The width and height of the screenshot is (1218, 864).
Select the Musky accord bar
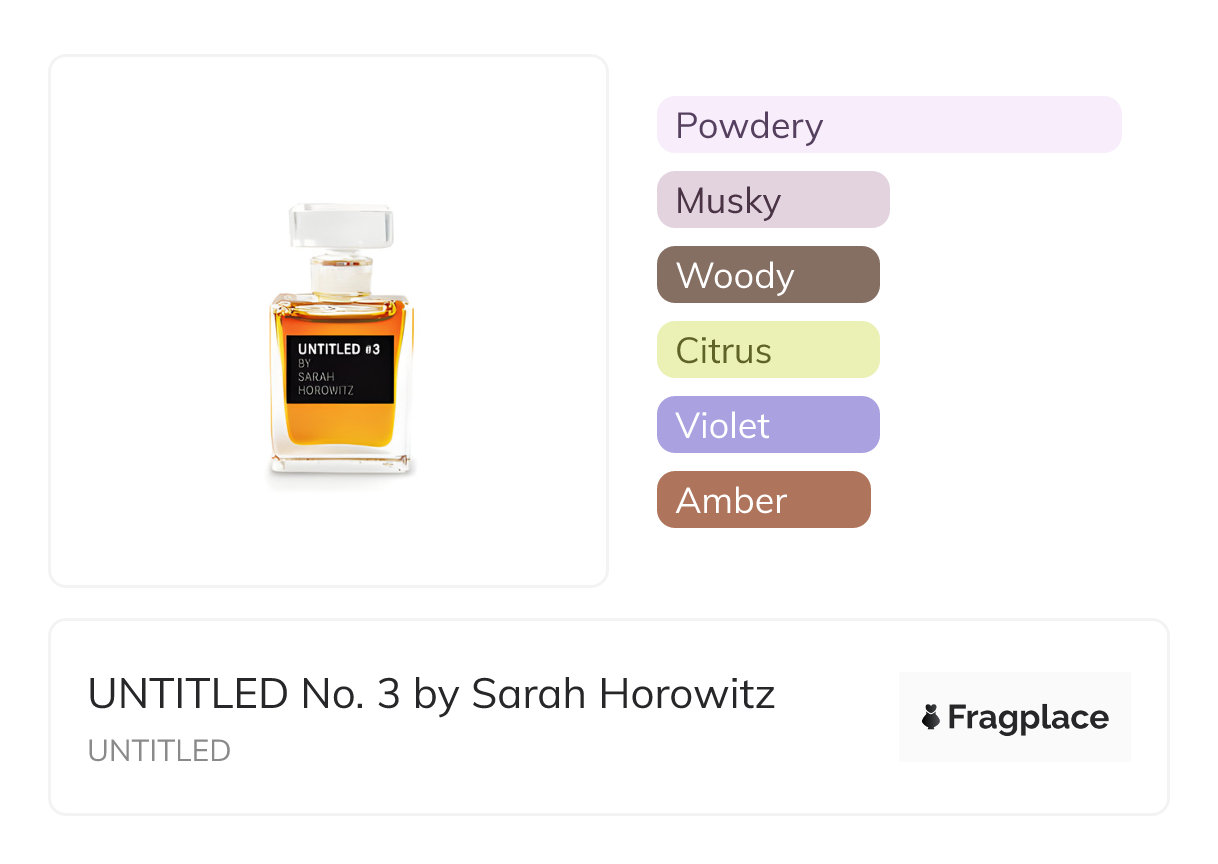pyautogui.click(x=773, y=200)
